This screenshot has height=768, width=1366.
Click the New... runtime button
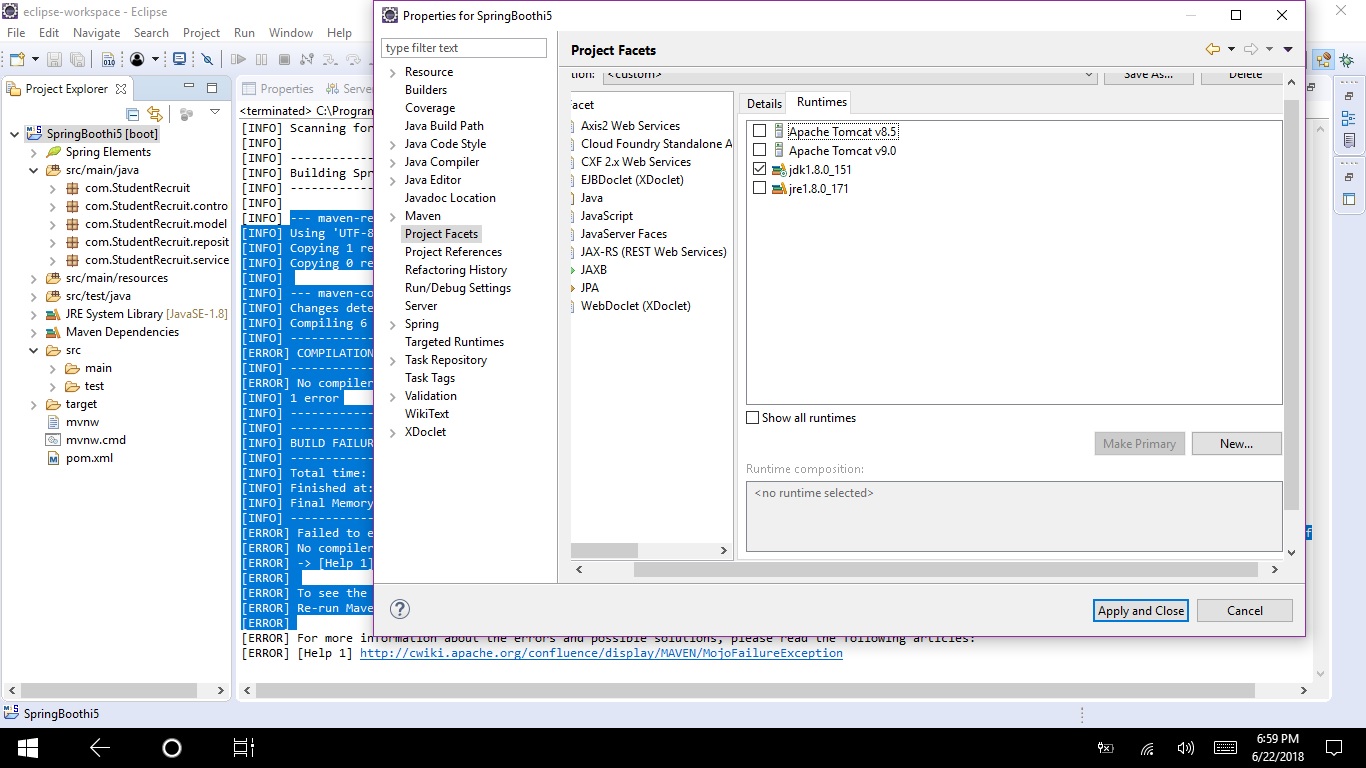click(x=1236, y=444)
